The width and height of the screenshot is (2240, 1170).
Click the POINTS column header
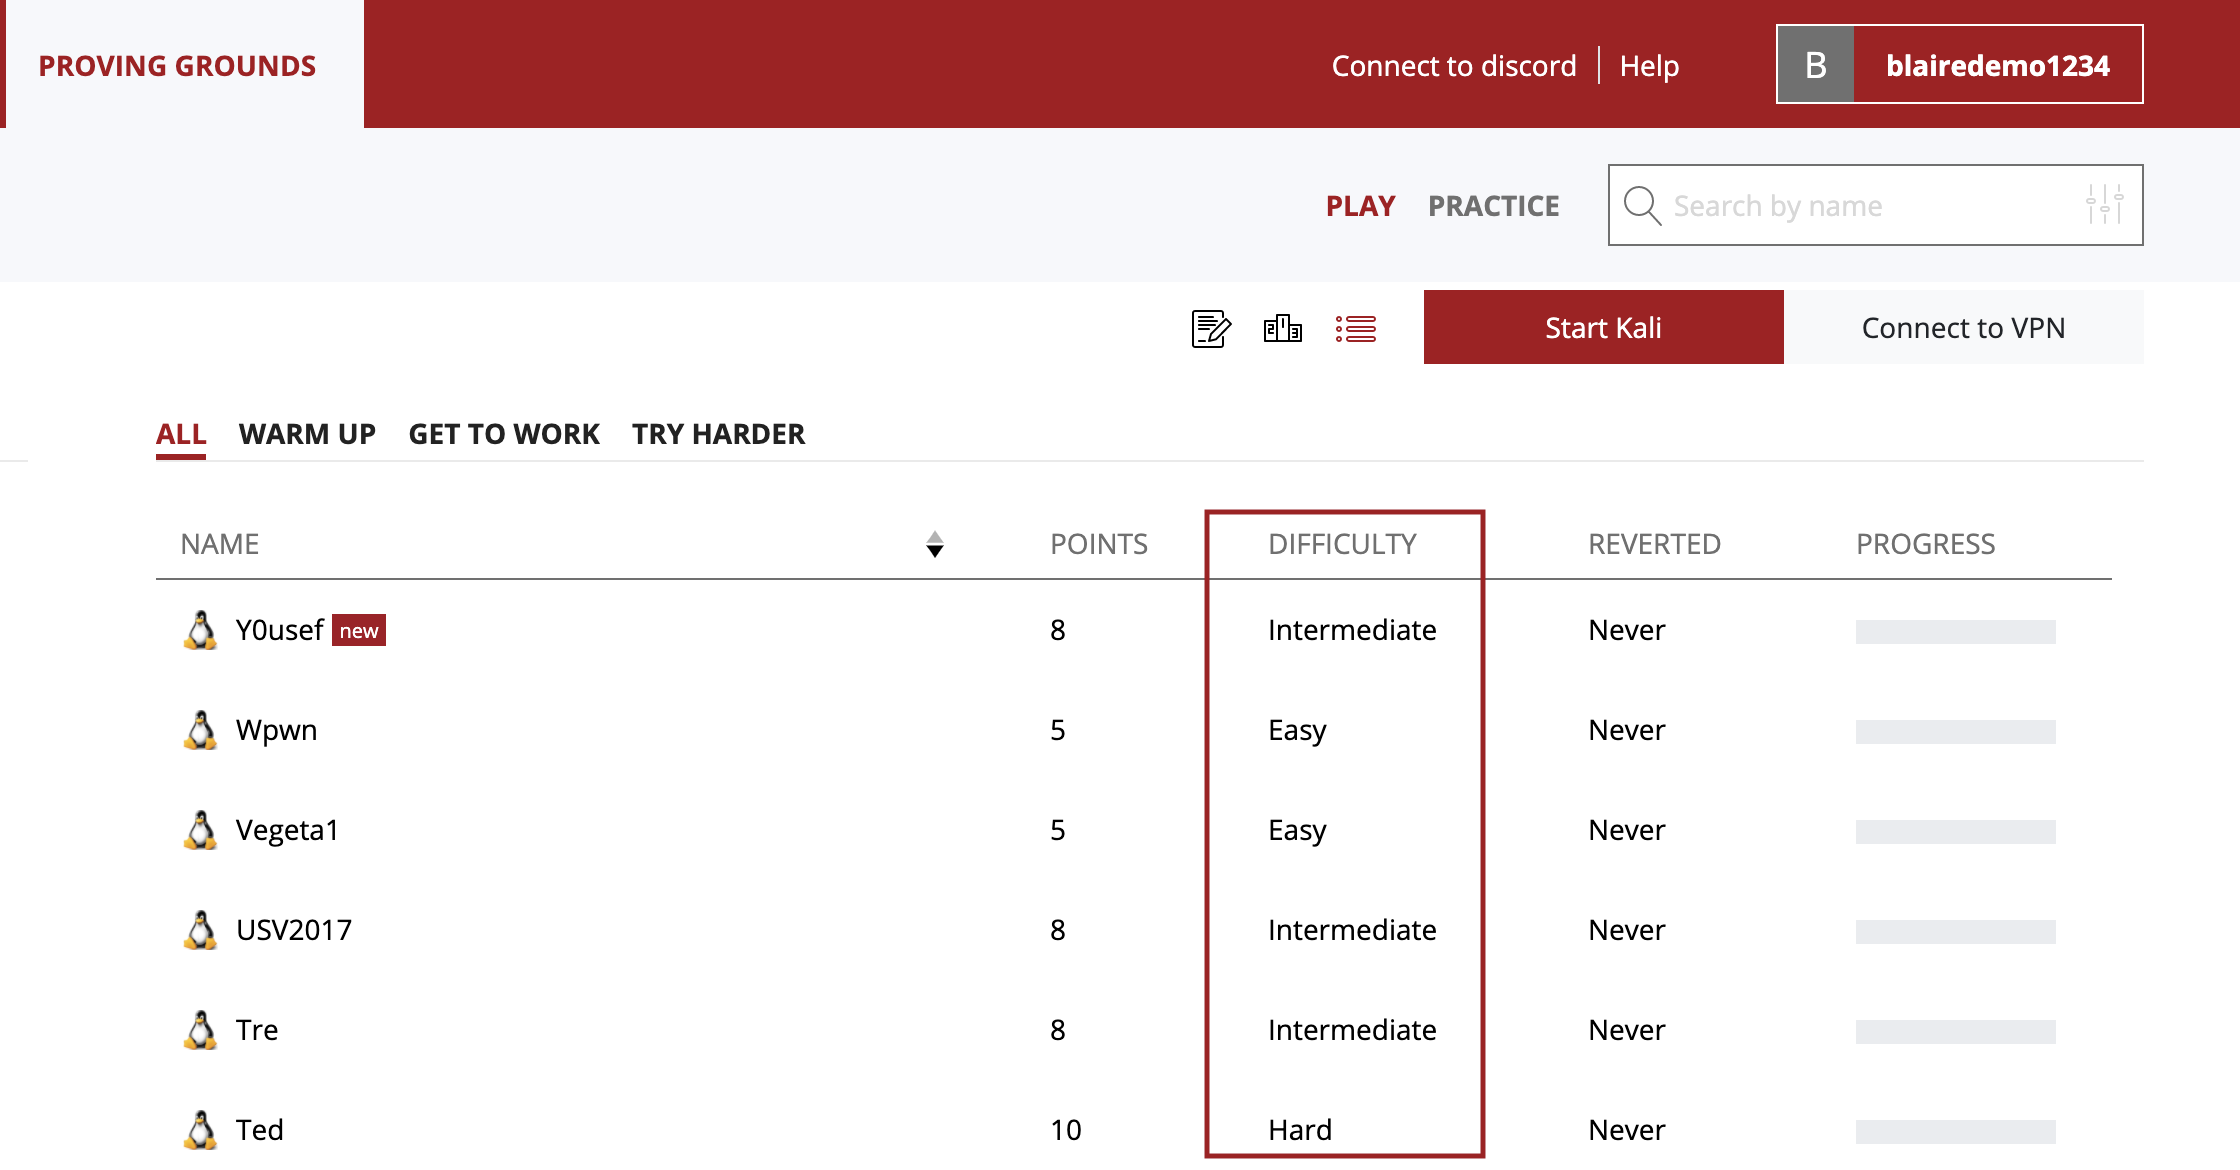tap(1099, 544)
